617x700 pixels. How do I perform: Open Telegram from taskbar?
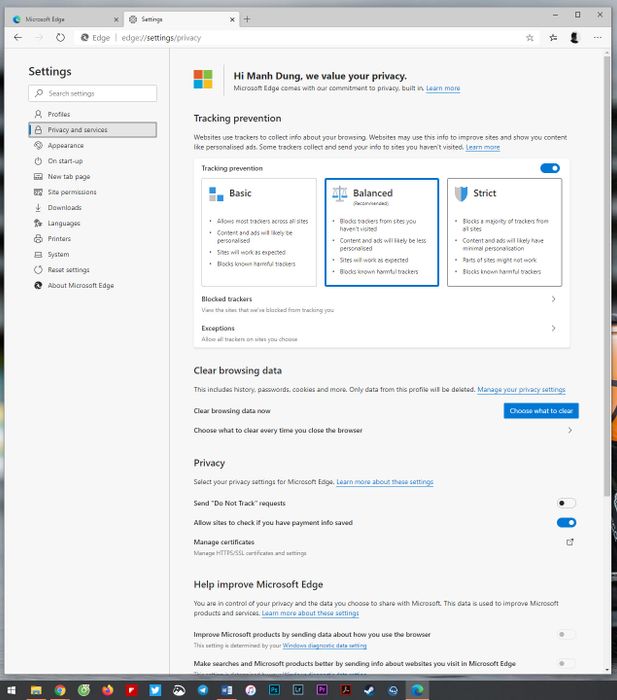click(203, 691)
